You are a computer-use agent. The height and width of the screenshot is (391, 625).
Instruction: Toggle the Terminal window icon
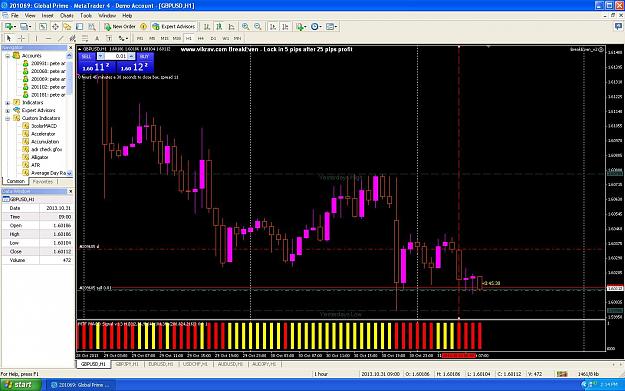point(80,27)
